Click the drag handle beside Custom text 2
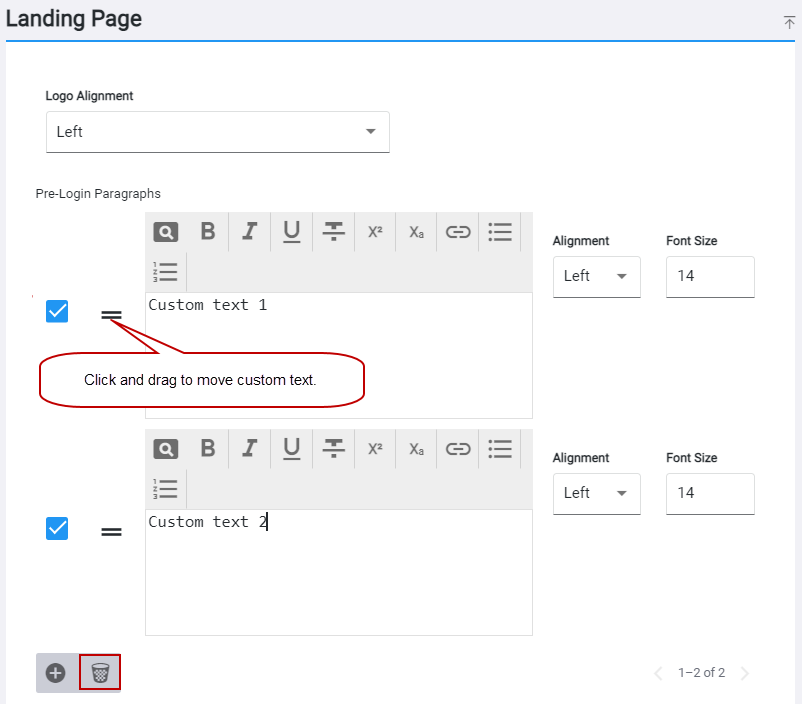Screen dimensions: 802x704 coord(112,532)
